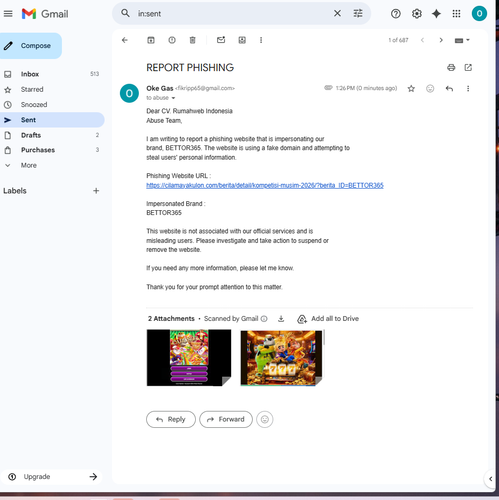Clear the in:sent search query
The image size is (499, 500).
337,13
